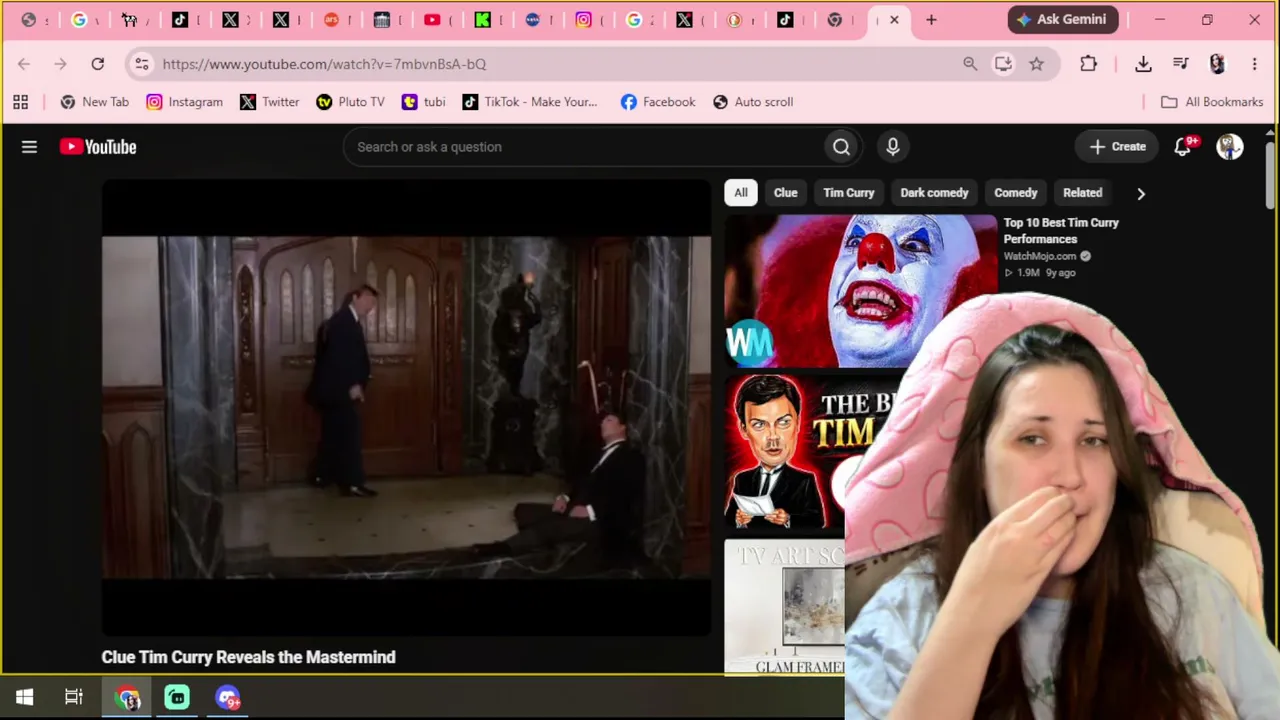
Task: Go to YouTube home via the logo
Action: coord(98,147)
